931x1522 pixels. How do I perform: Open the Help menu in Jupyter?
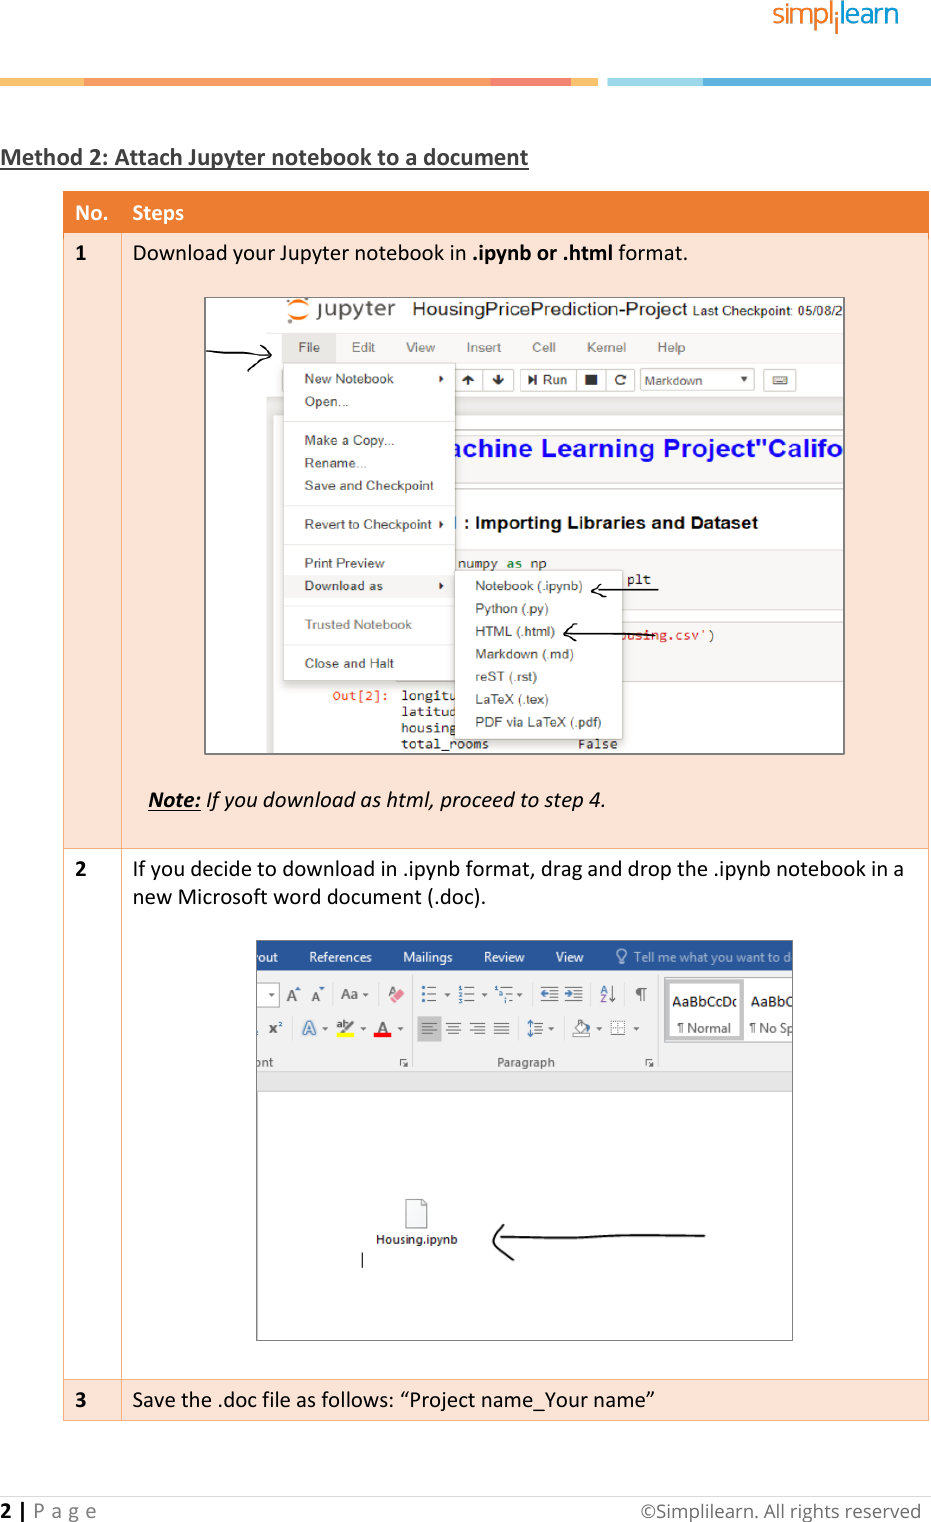[x=671, y=347]
